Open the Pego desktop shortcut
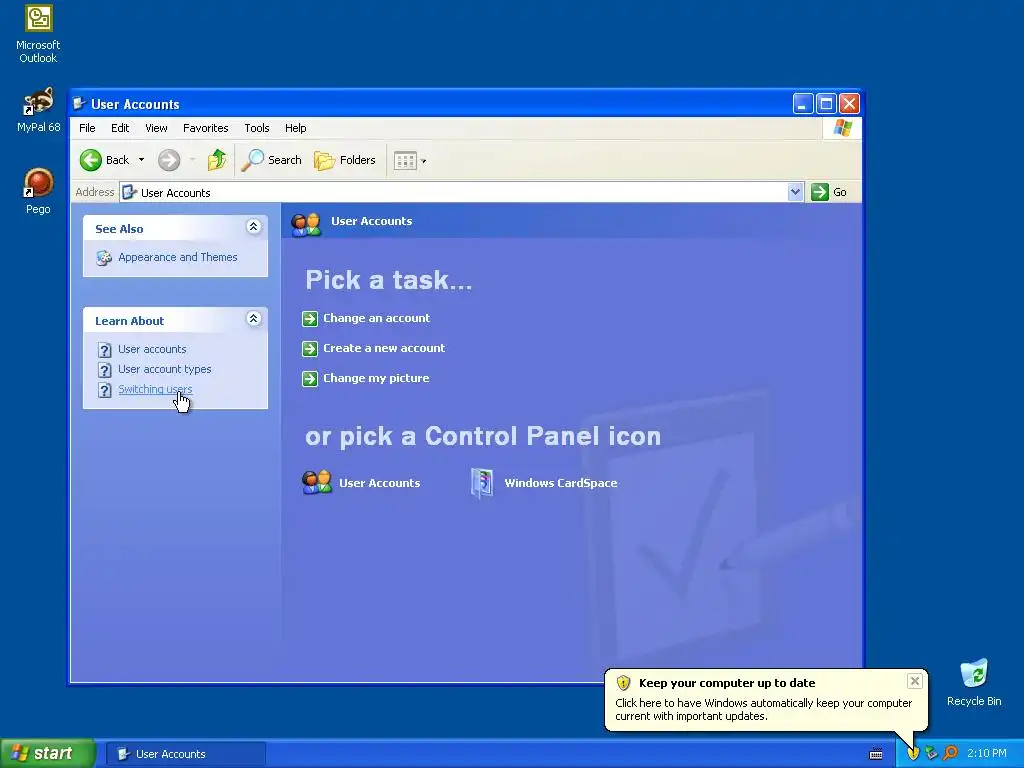The height and width of the screenshot is (768, 1024). (38, 191)
